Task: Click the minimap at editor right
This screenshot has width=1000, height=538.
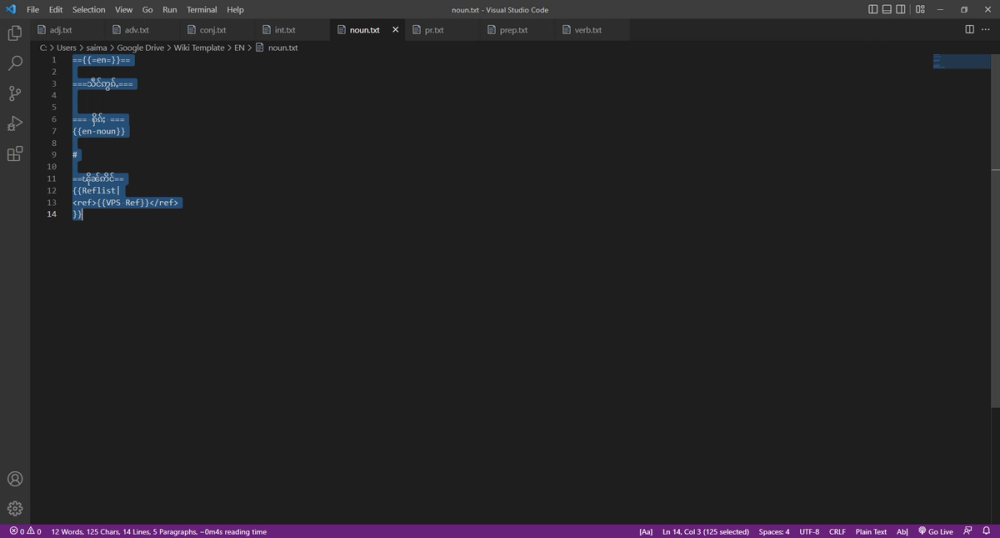Action: point(962,61)
